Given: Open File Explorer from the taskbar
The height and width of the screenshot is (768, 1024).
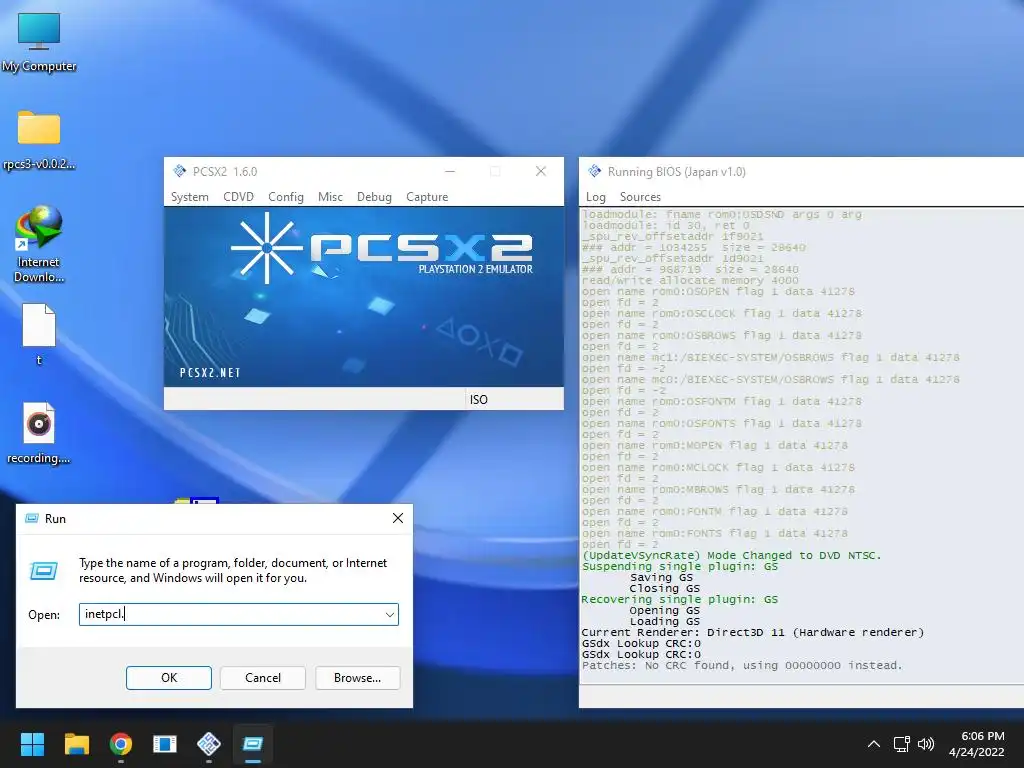Looking at the screenshot, I should 76,744.
